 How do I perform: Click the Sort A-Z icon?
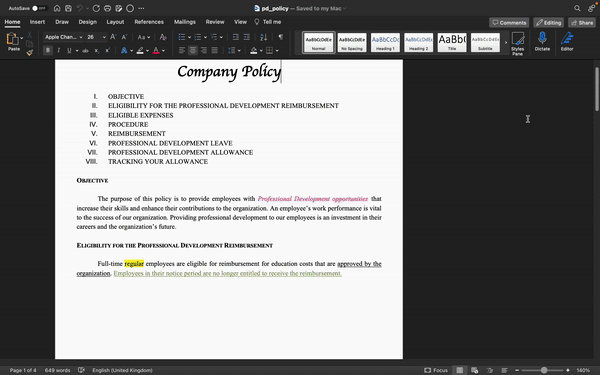point(264,37)
